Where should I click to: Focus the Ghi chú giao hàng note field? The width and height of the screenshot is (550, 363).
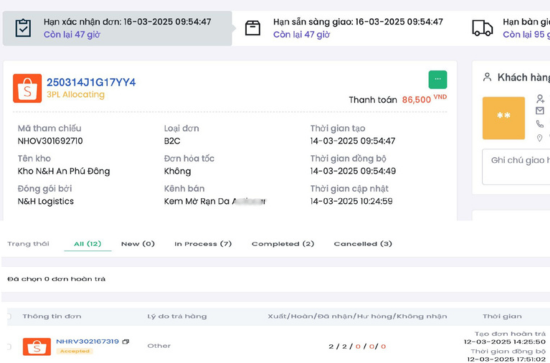coord(516,167)
